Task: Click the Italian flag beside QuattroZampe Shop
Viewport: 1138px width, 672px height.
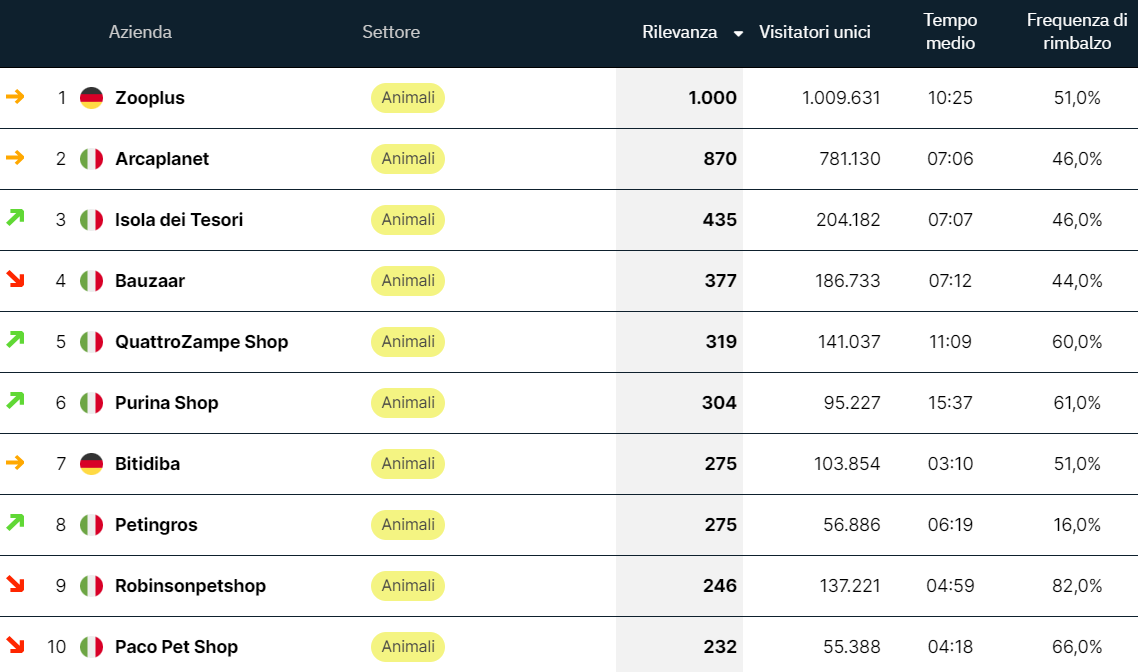Action: coord(91,342)
